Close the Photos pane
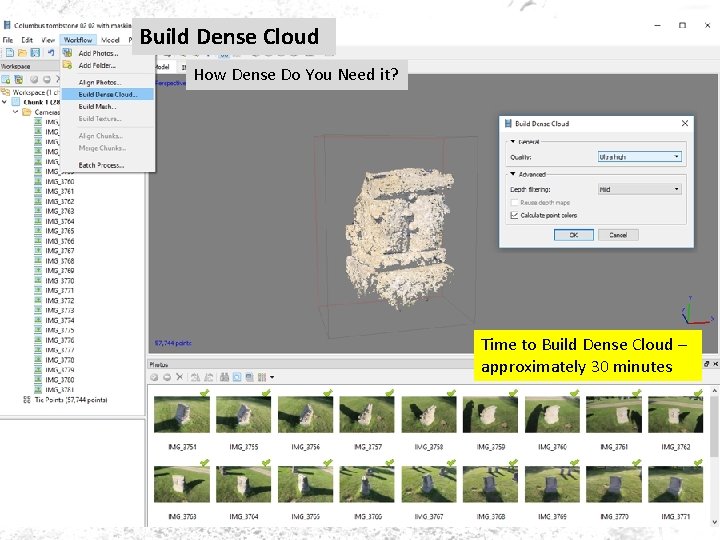Viewport: 720px width, 540px height. point(715,364)
